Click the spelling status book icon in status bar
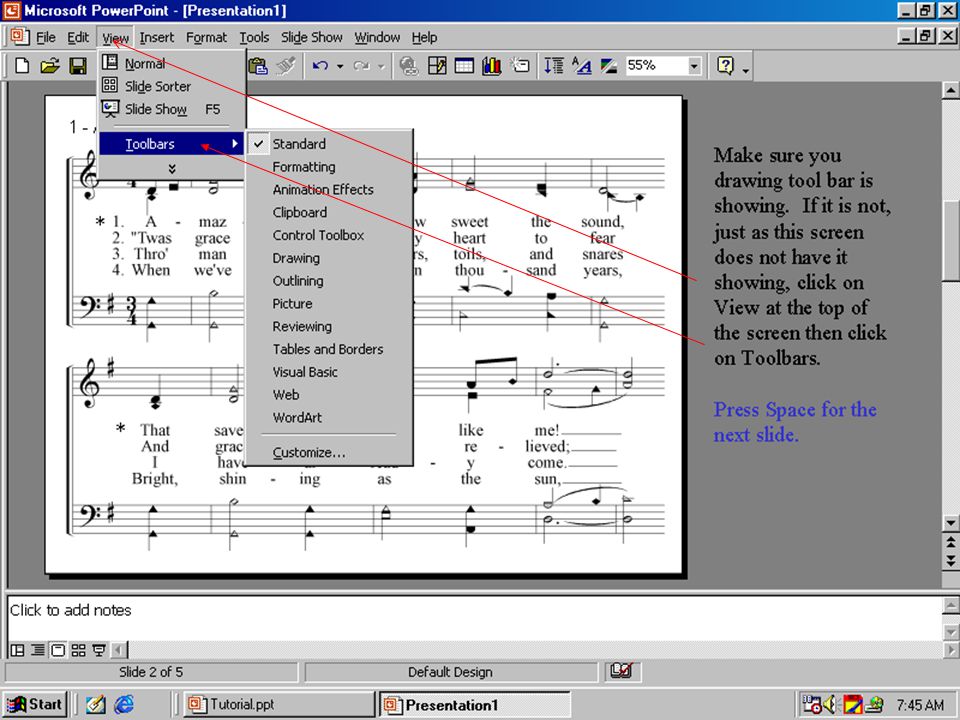 tap(621, 671)
